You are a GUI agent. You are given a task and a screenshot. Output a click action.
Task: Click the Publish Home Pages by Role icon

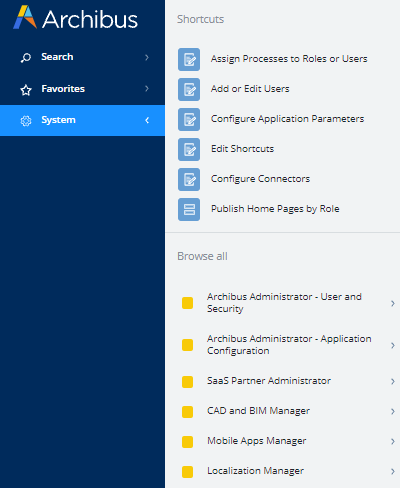pyautogui.click(x=189, y=209)
